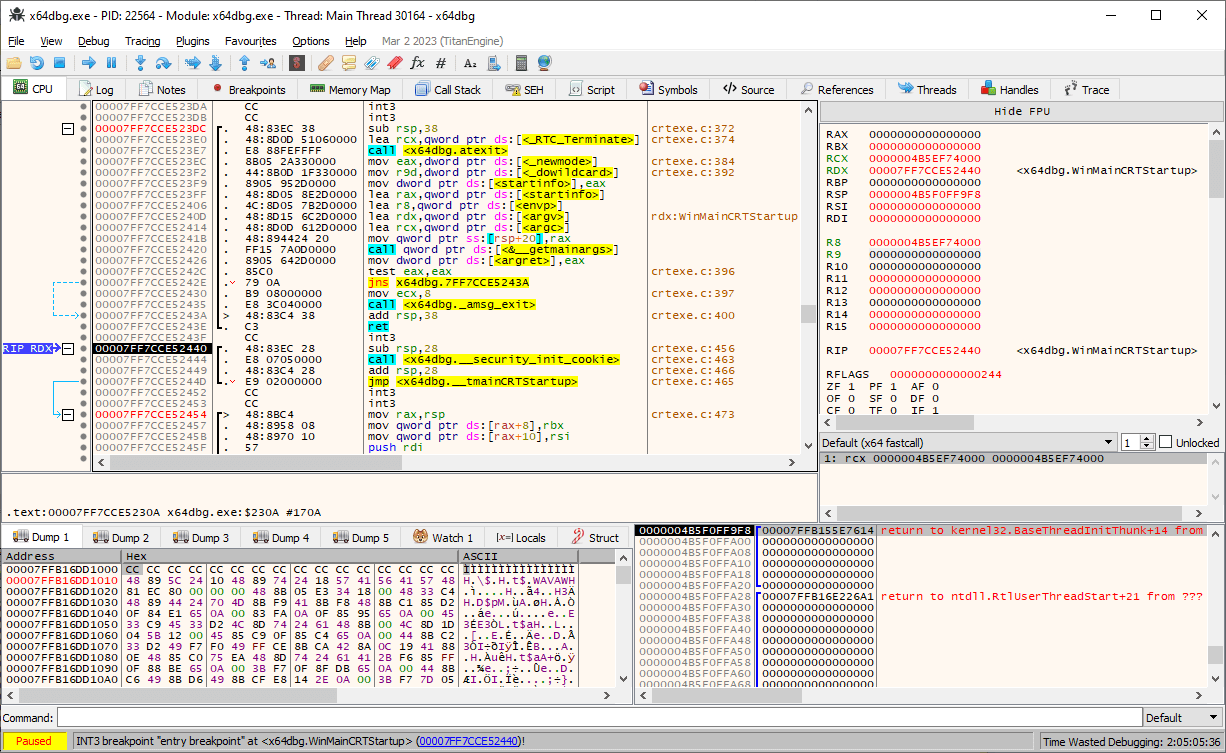Click the Run arrow to resume execution
The image size is (1226, 753).
(x=91, y=62)
